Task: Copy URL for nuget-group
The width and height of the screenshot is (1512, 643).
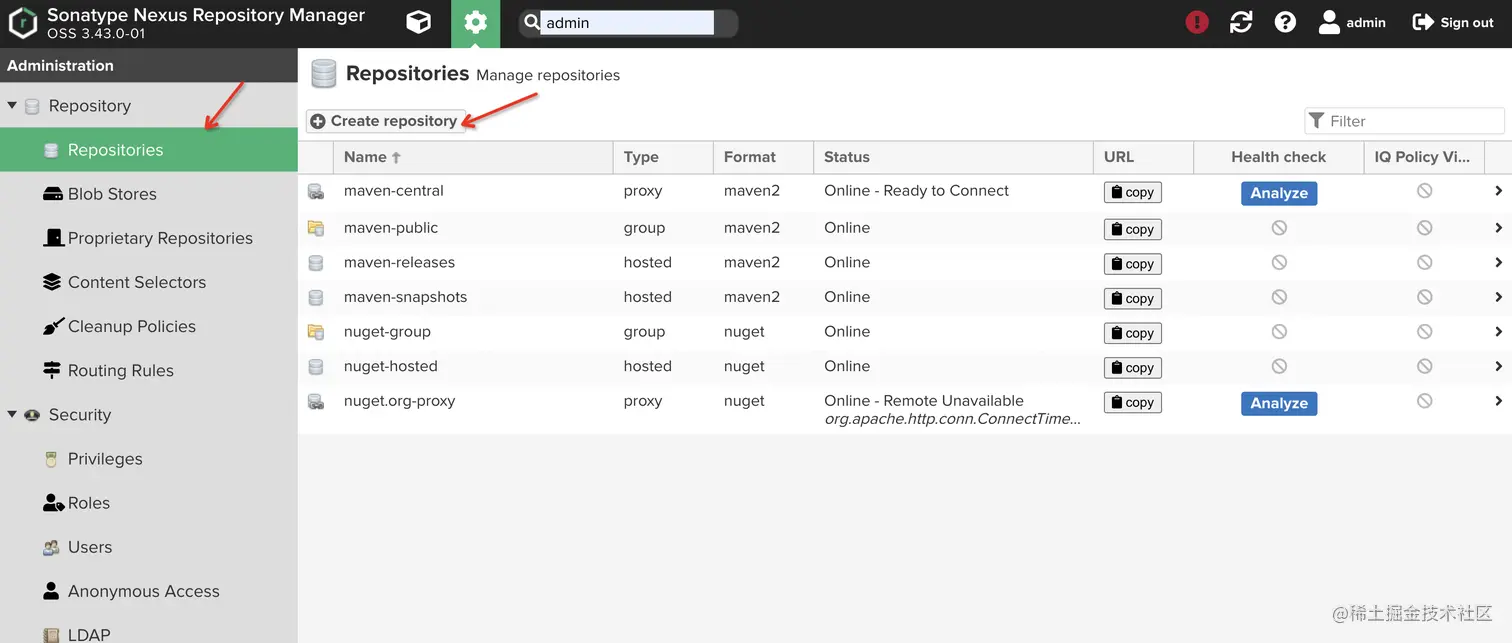Action: (x=1132, y=333)
